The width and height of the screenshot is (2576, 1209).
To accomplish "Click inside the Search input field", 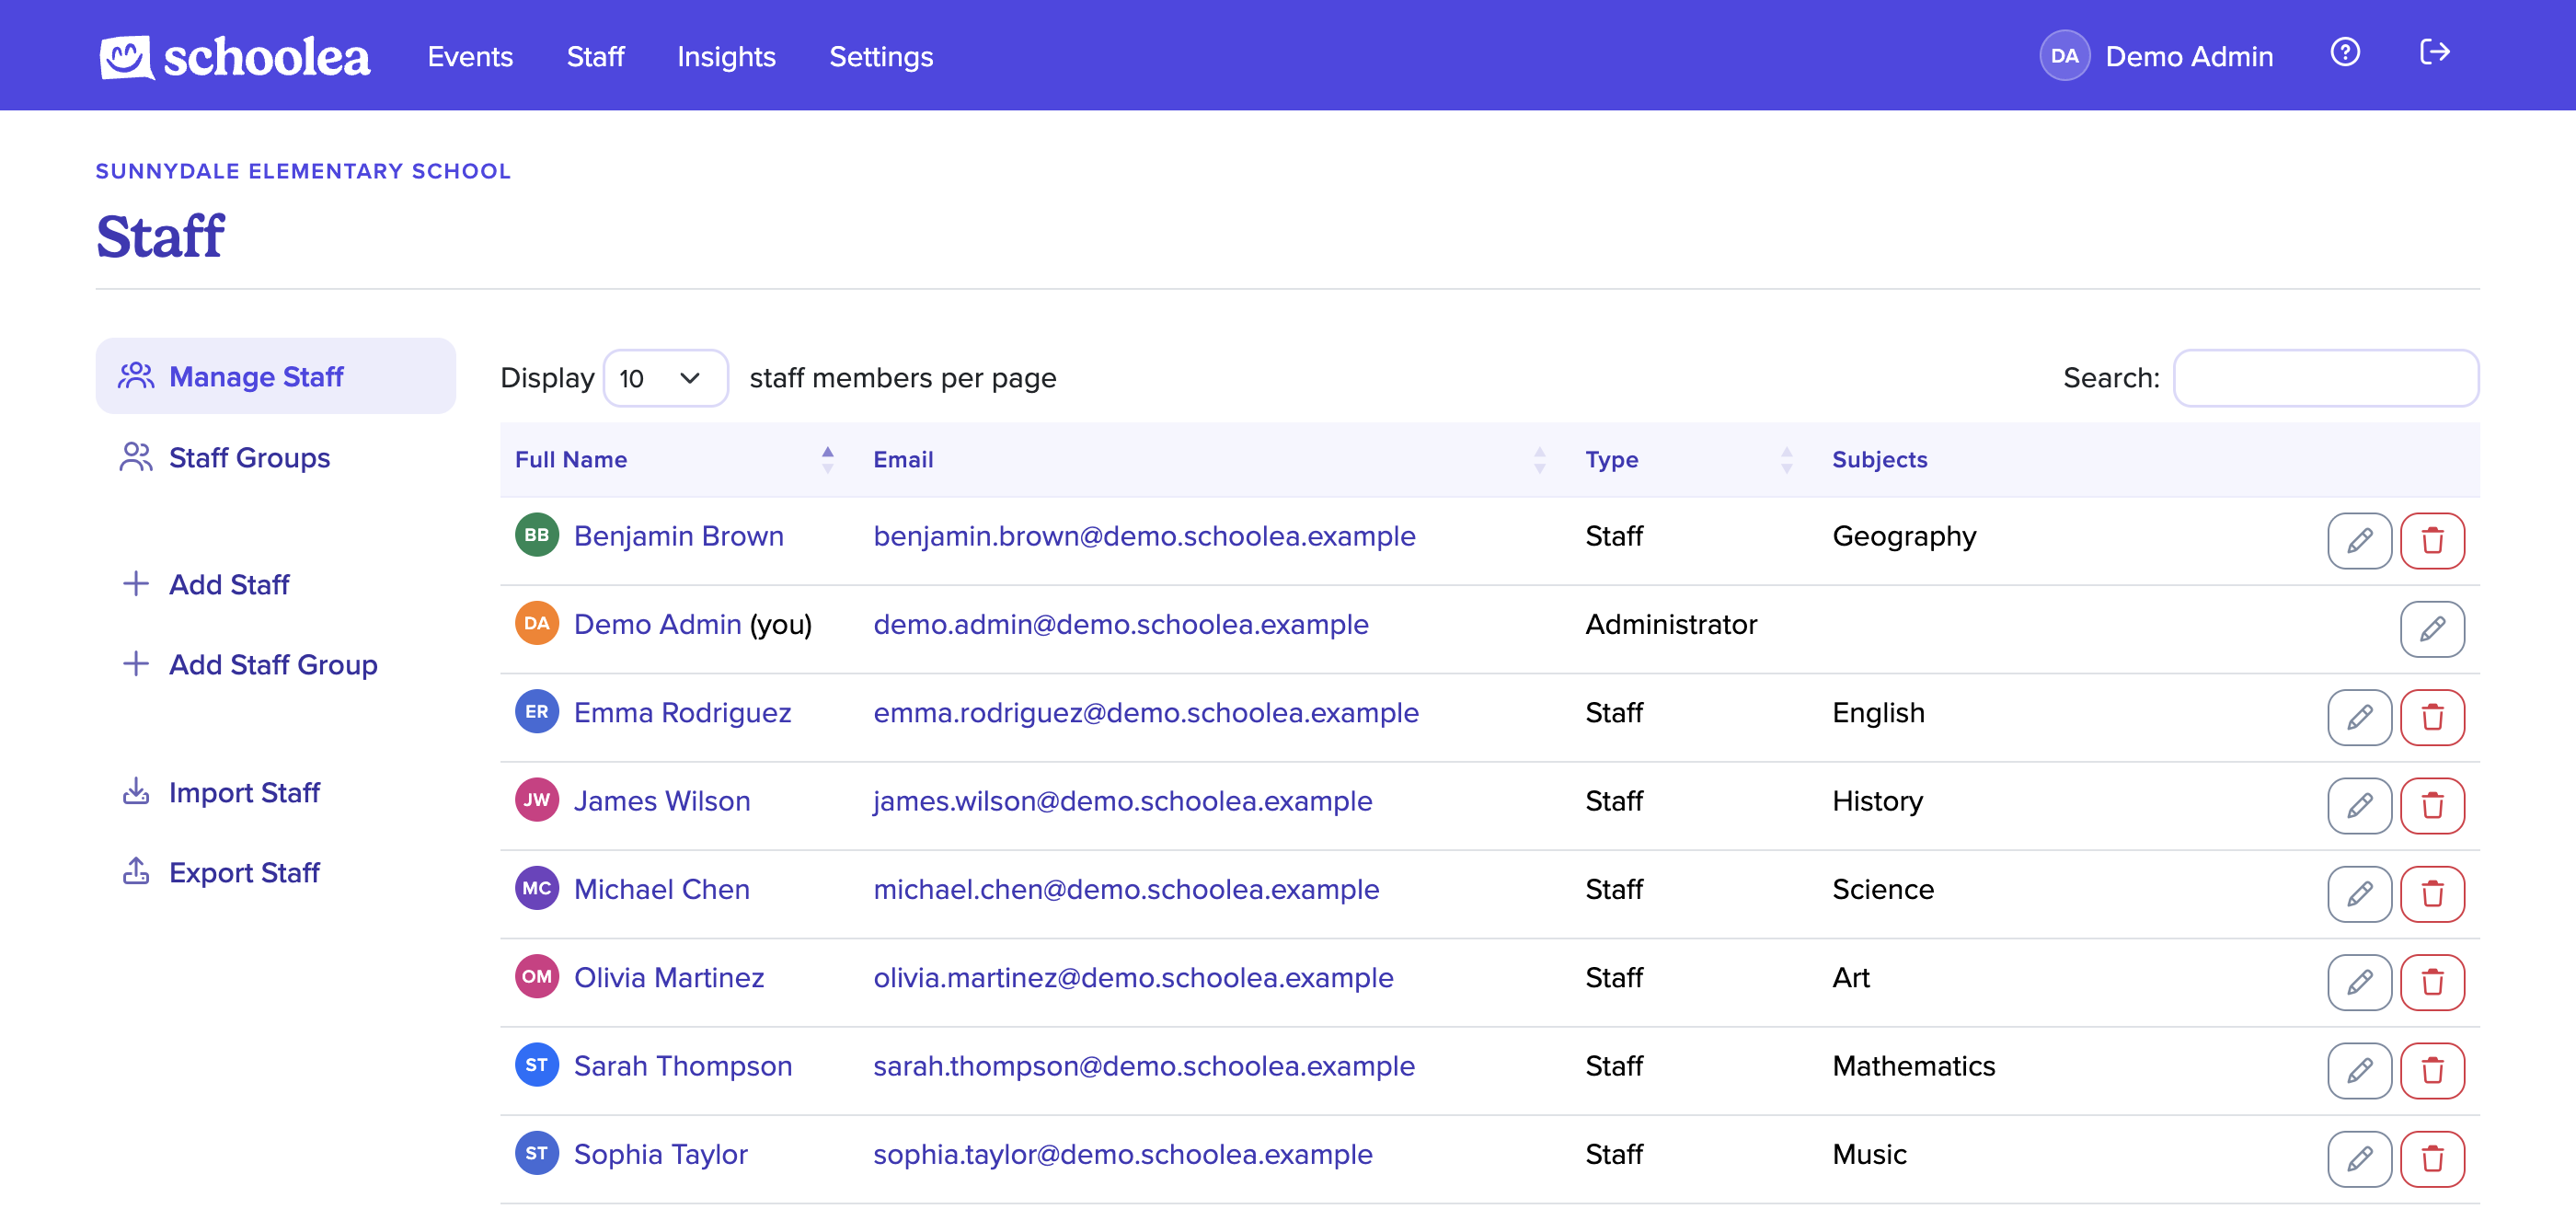I will point(2326,378).
